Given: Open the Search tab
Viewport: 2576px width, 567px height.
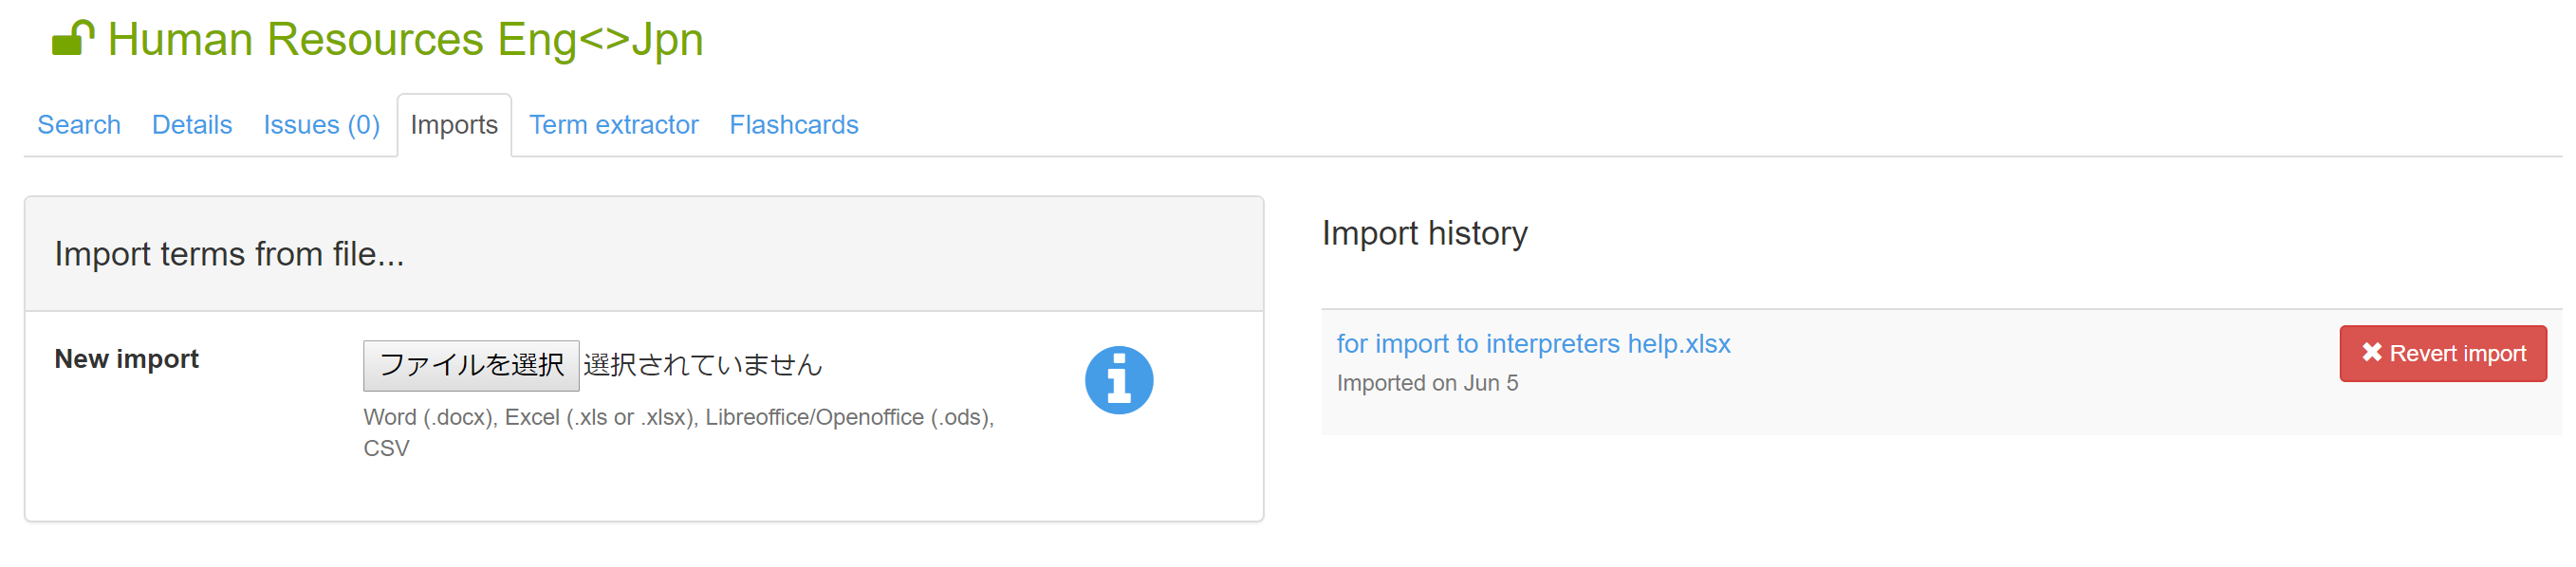Looking at the screenshot, I should 79,125.
